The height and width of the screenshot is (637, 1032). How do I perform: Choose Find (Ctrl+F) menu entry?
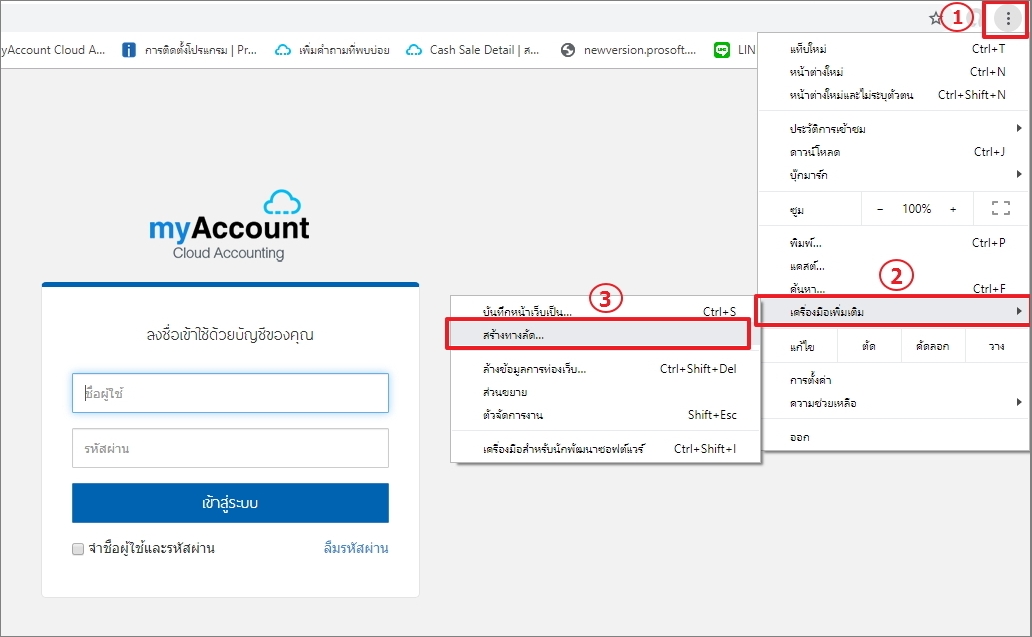coord(894,288)
